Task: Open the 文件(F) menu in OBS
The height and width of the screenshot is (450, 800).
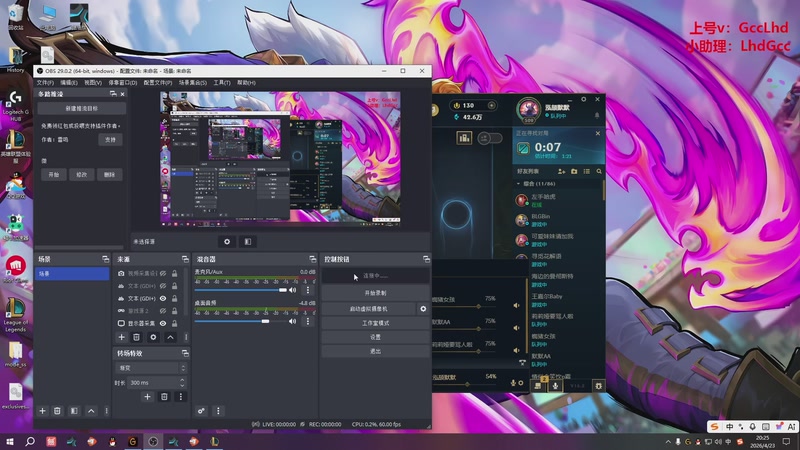Action: pyautogui.click(x=45, y=83)
